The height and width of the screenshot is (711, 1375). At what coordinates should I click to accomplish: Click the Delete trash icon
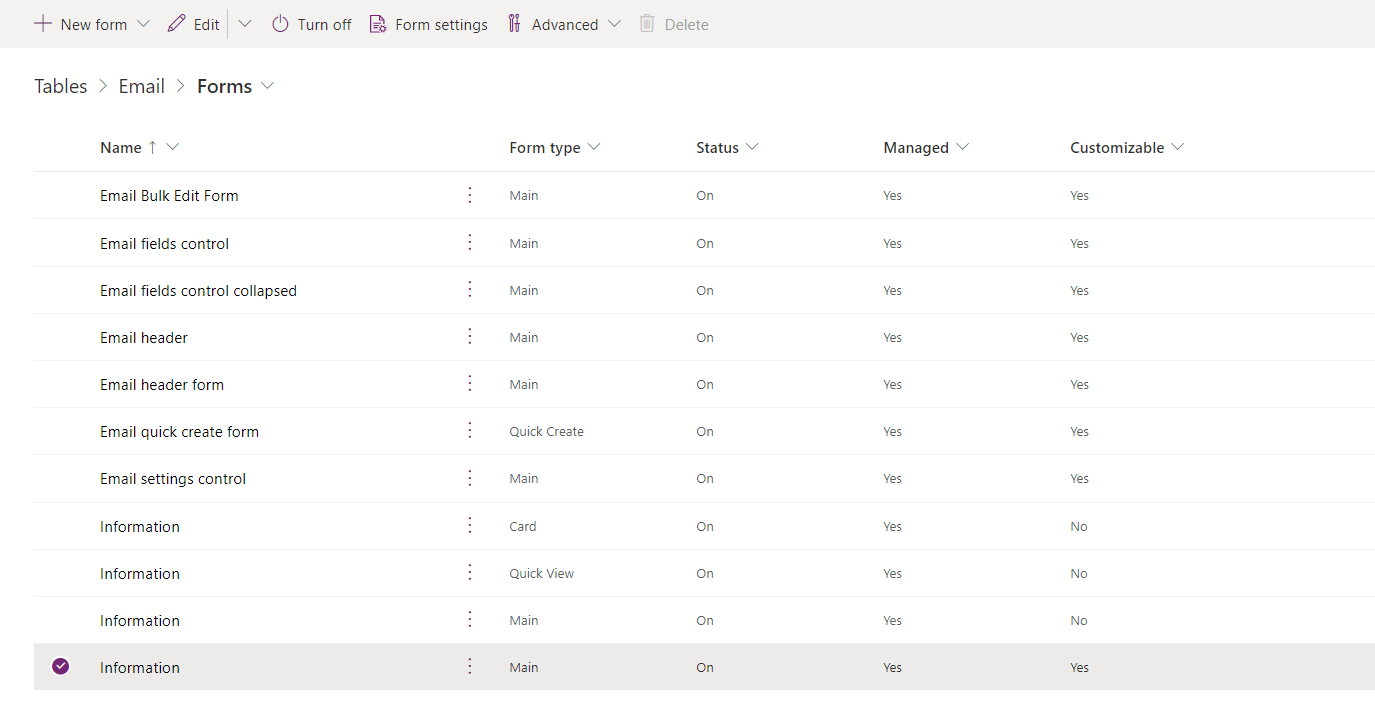[x=646, y=23]
